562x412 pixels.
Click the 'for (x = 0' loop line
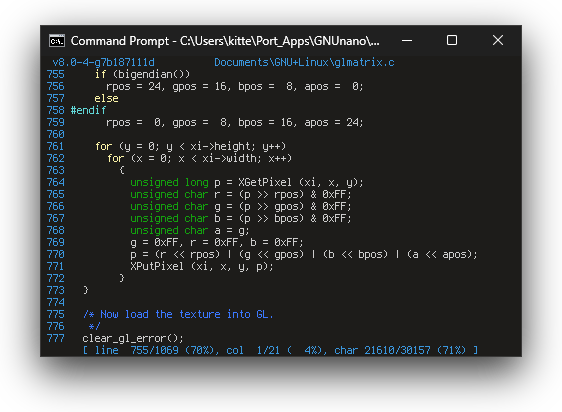[199, 158]
